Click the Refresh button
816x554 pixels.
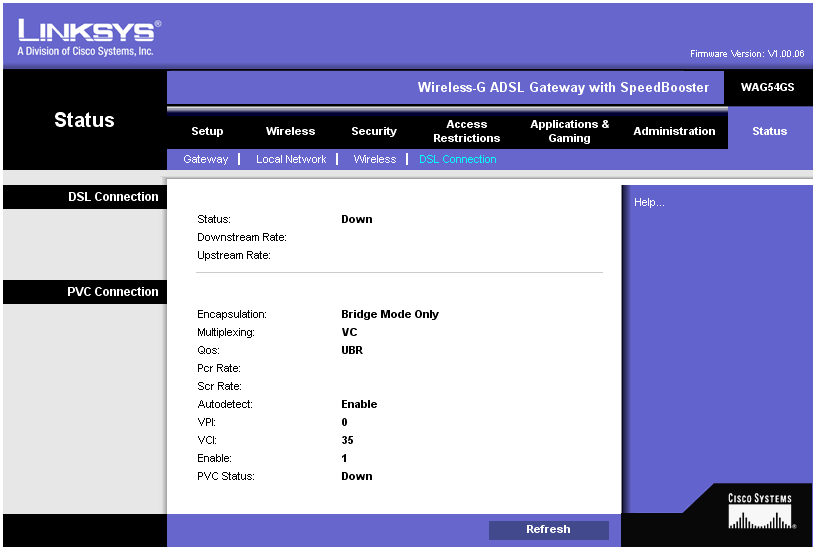click(x=549, y=530)
